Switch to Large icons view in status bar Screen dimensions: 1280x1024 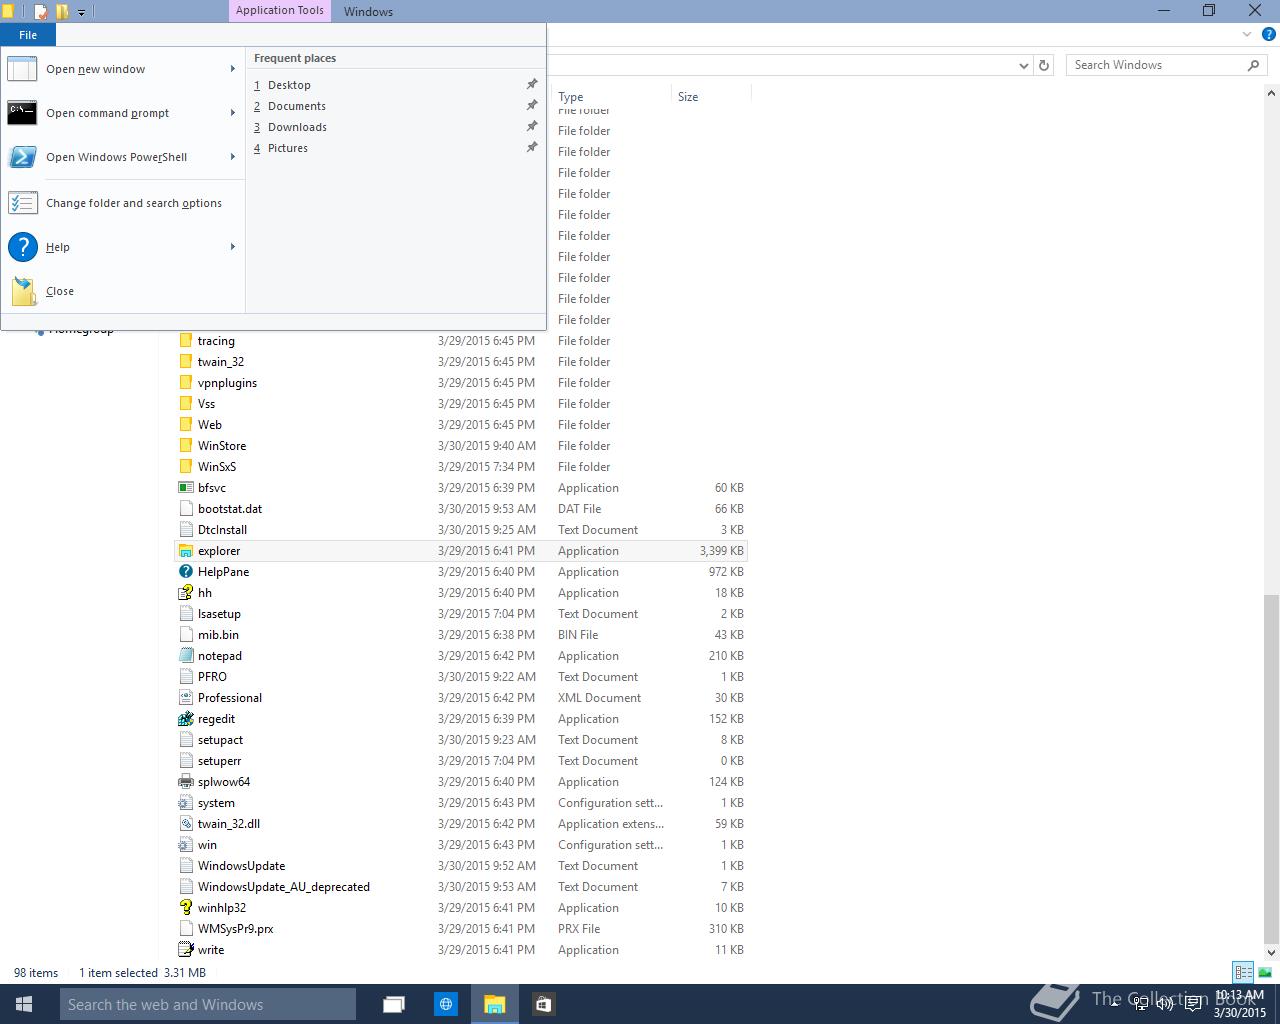click(1264, 972)
